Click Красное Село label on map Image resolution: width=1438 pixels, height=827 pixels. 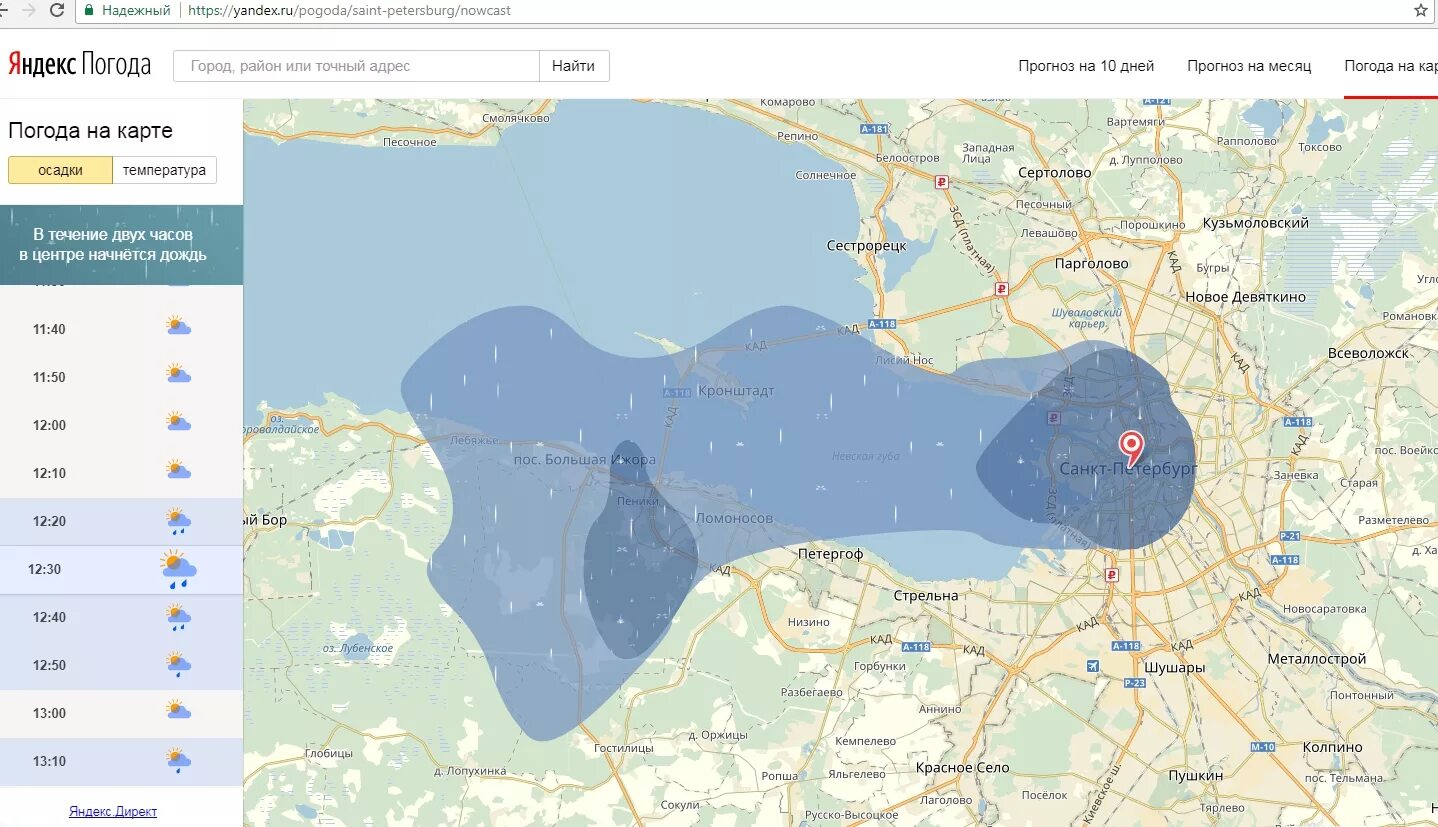coord(962,767)
